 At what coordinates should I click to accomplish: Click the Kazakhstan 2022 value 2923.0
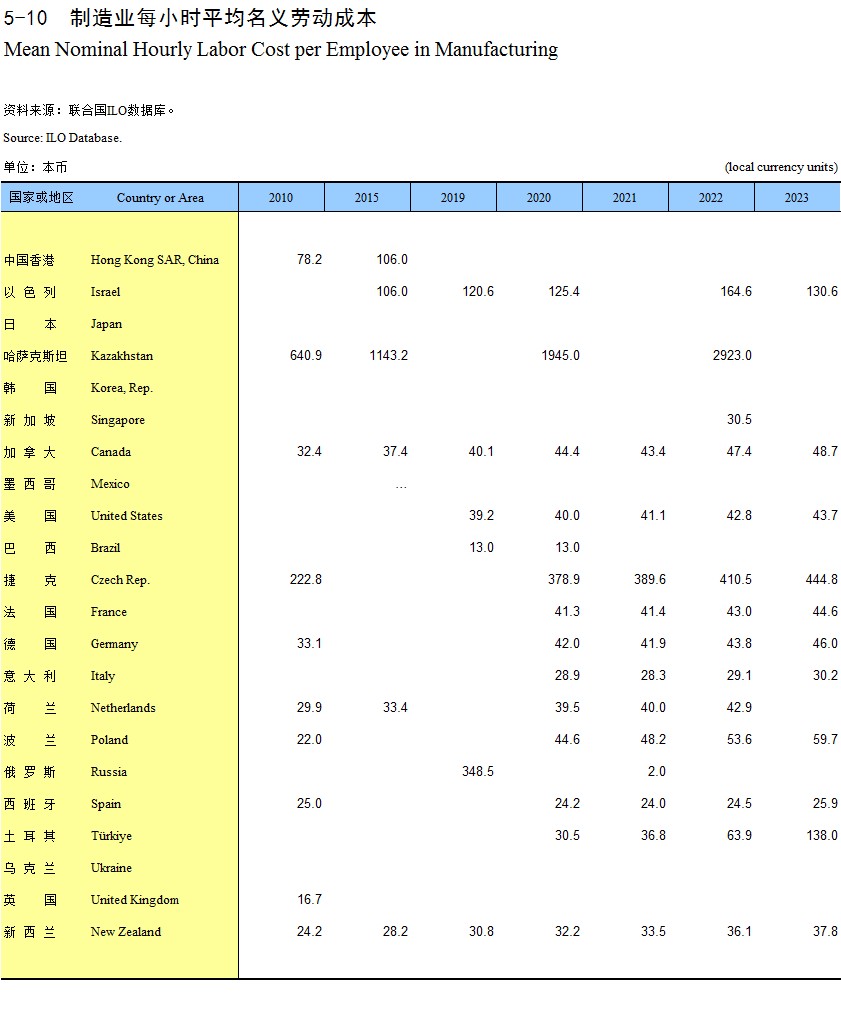(x=731, y=356)
